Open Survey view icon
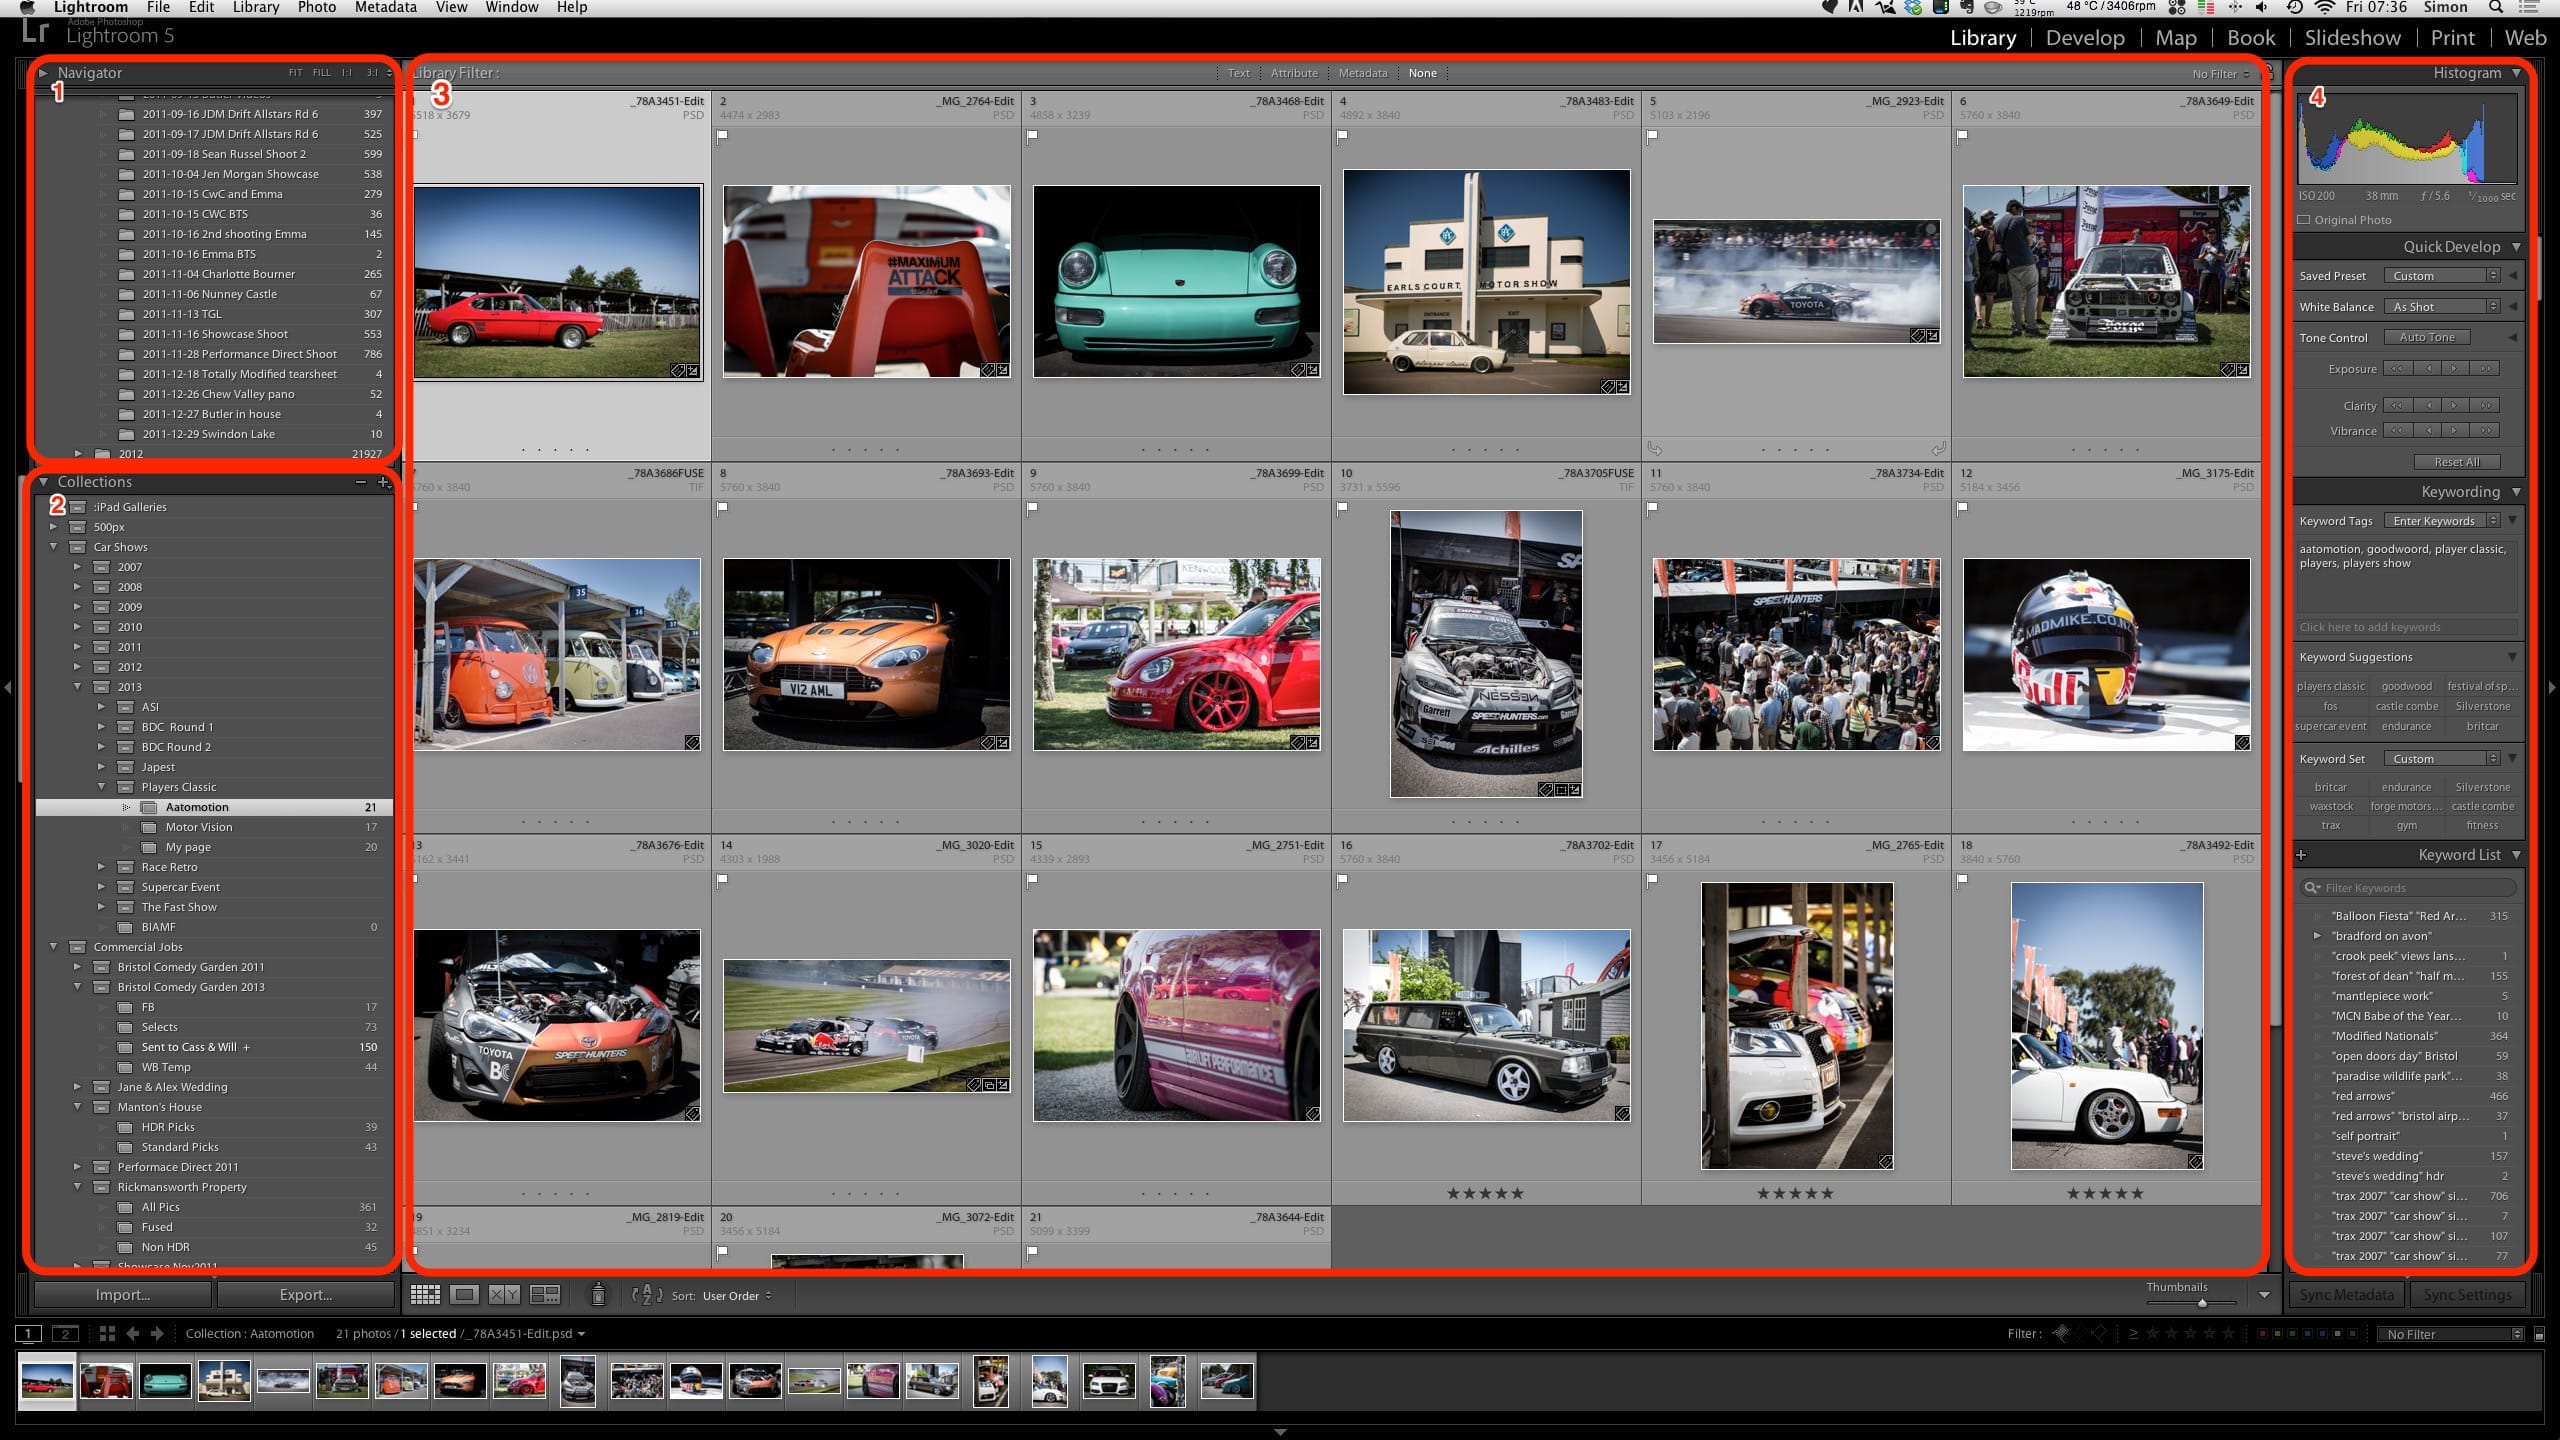 coord(545,1295)
